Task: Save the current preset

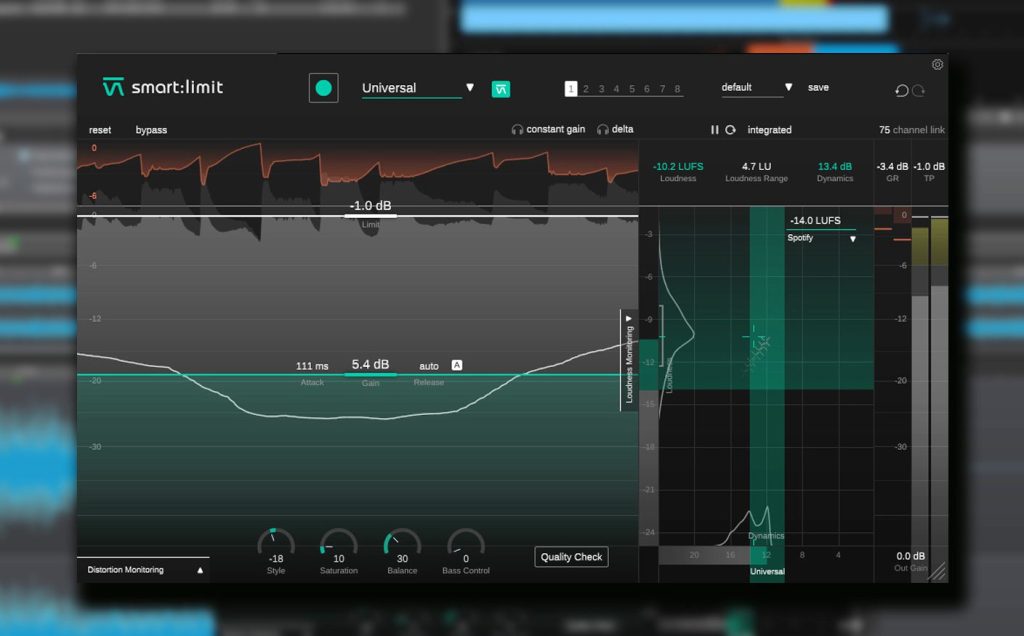Action: click(x=818, y=87)
